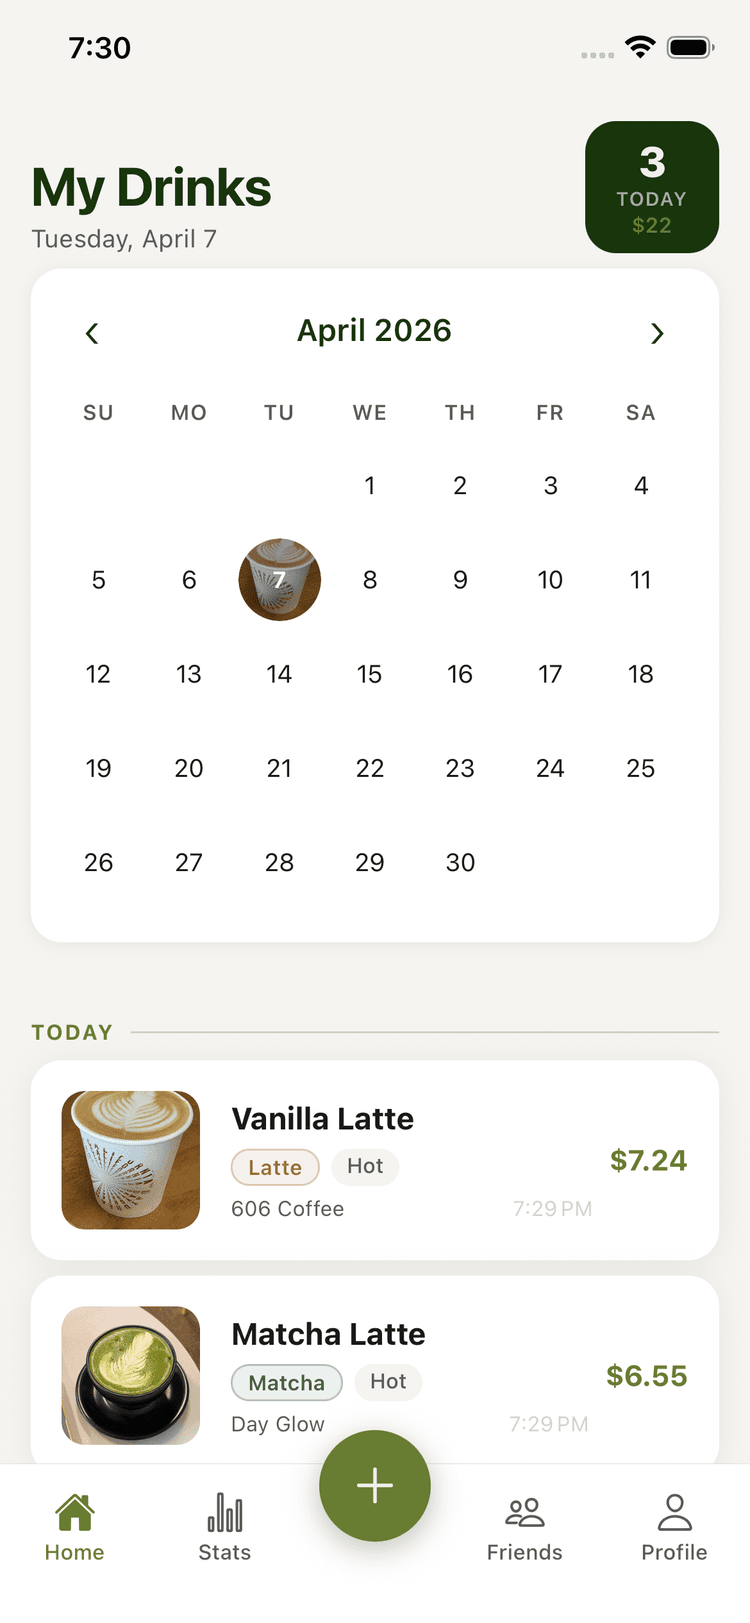
Task: Open Vanilla Latte entry via $7.24 price
Action: click(x=648, y=1160)
